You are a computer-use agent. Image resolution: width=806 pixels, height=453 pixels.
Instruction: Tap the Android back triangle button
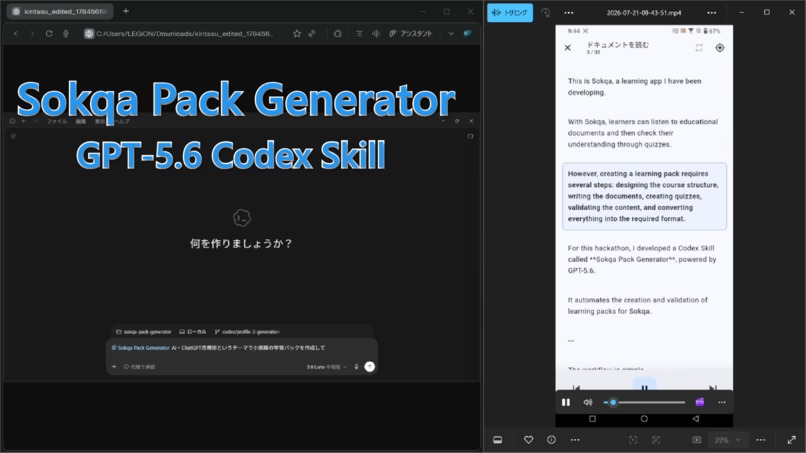click(695, 419)
